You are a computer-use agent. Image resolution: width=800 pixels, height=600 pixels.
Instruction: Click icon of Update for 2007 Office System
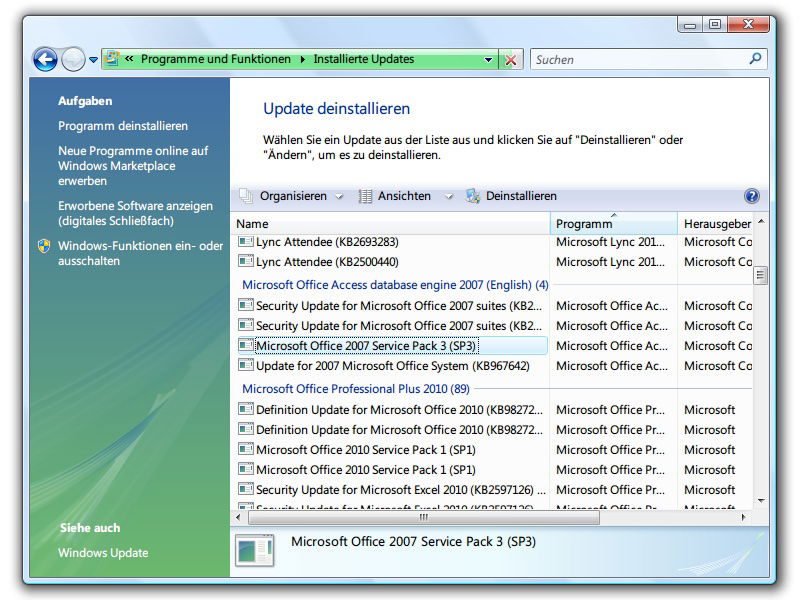(x=246, y=365)
